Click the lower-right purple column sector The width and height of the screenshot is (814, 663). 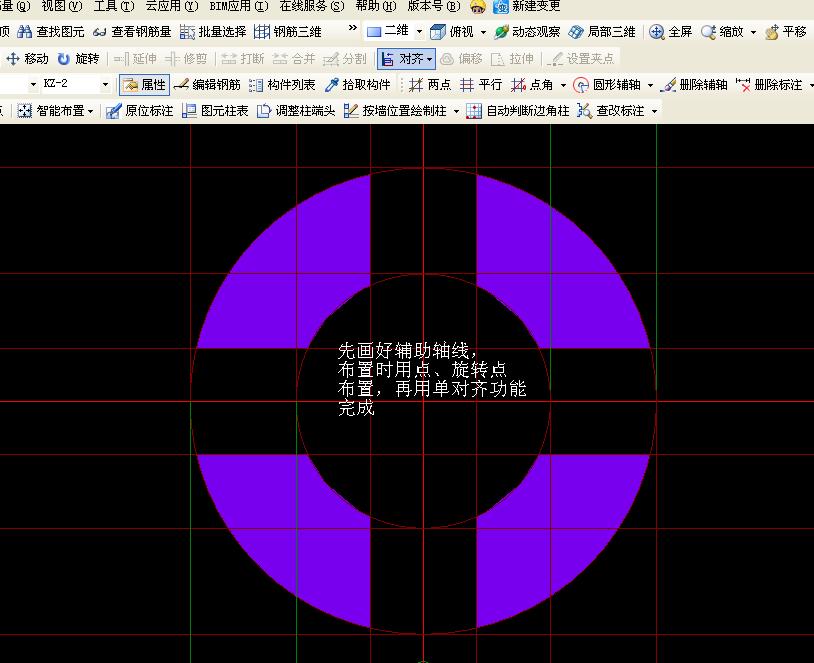(x=555, y=530)
